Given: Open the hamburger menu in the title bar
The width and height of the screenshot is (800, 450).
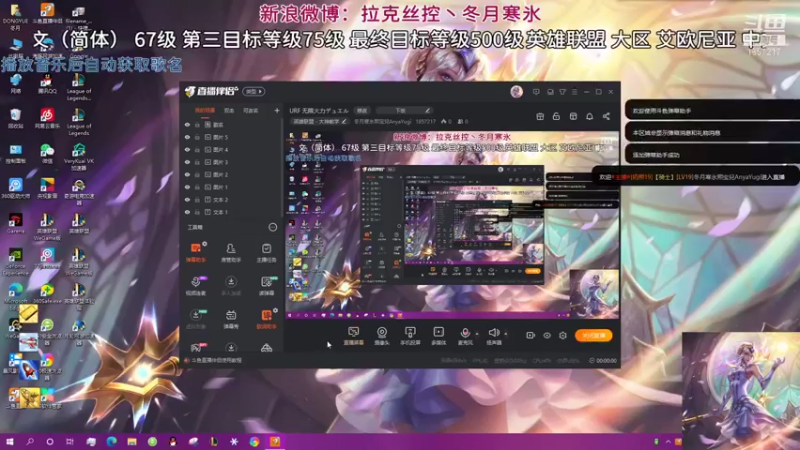Looking at the screenshot, I should pyautogui.click(x=574, y=92).
